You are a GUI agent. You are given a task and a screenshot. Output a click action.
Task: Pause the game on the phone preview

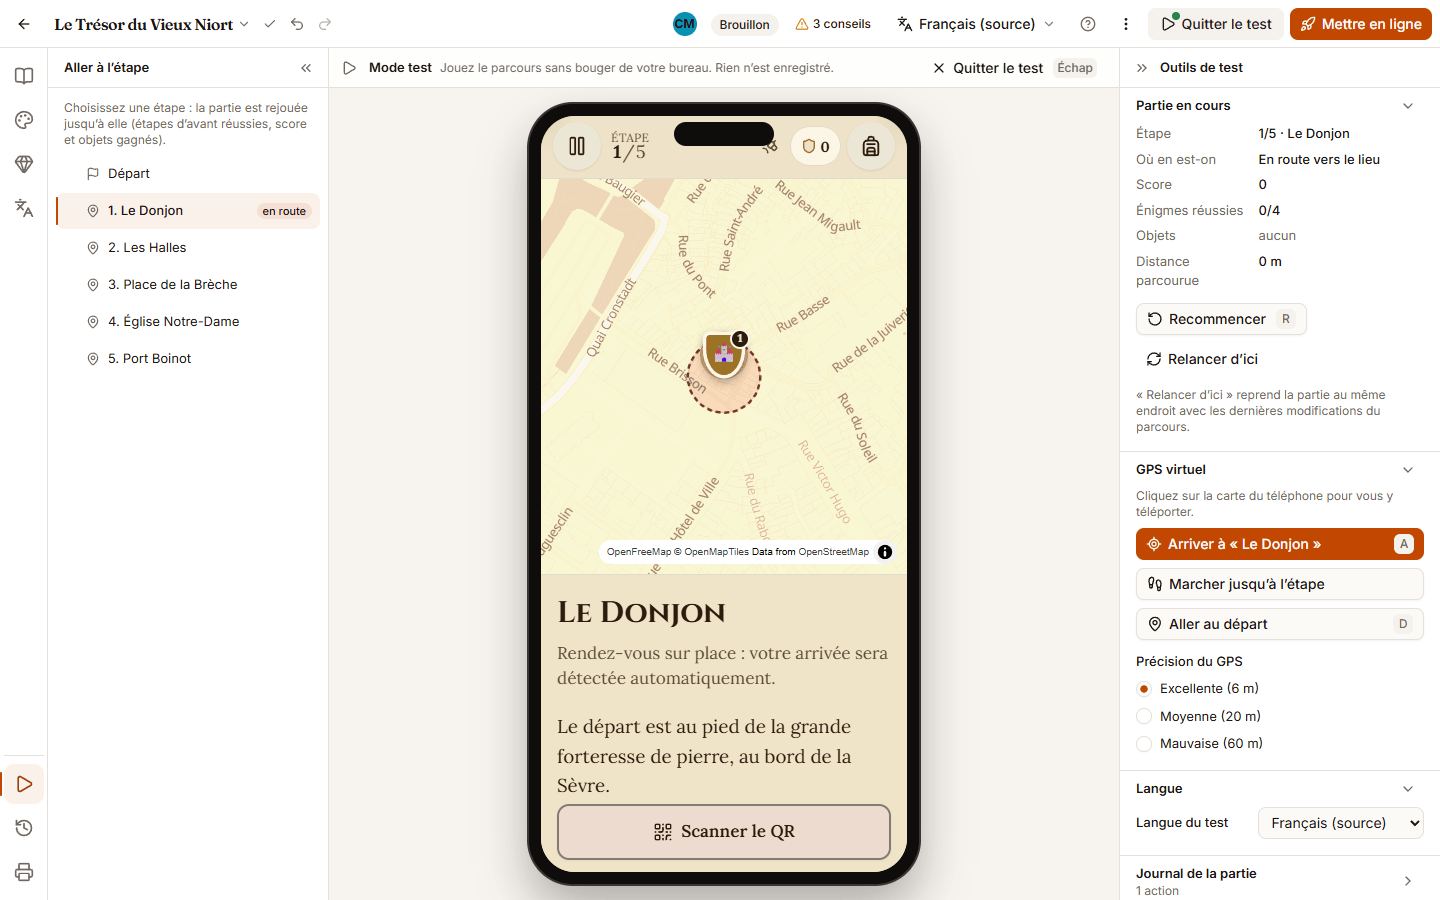[x=577, y=146]
